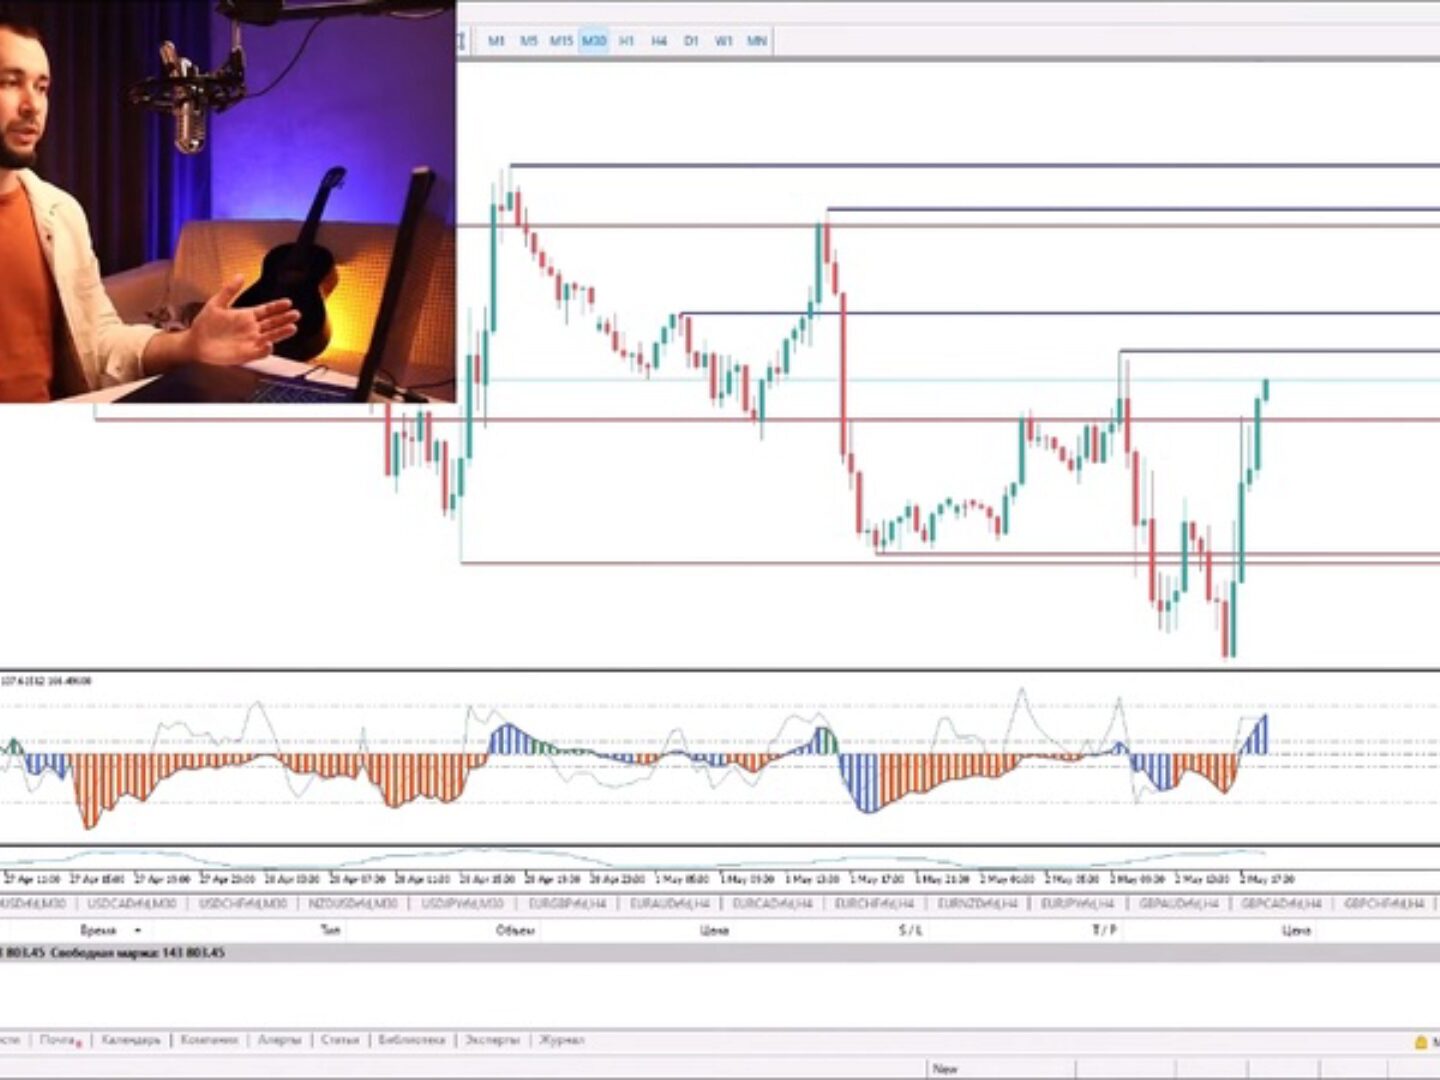This screenshot has width=1440, height=1080.
Task: Switch to the EURGBP H4 chart tab
Action: pos(567,903)
